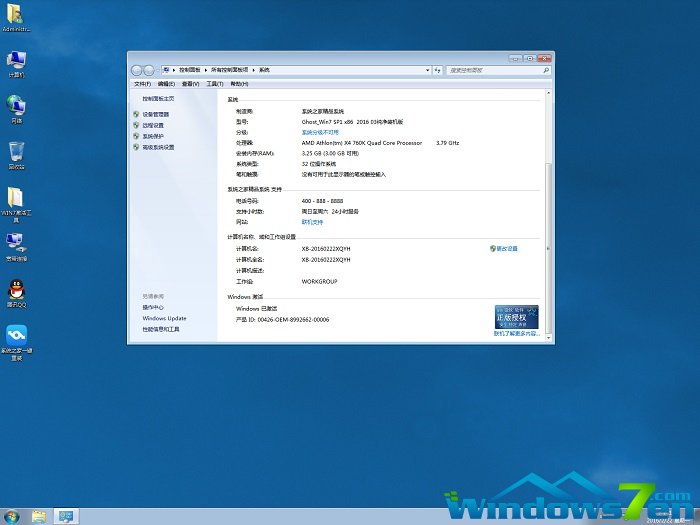This screenshot has height=525, width=700.
Task: Select the Control Panel taskbar button
Action: 66,517
